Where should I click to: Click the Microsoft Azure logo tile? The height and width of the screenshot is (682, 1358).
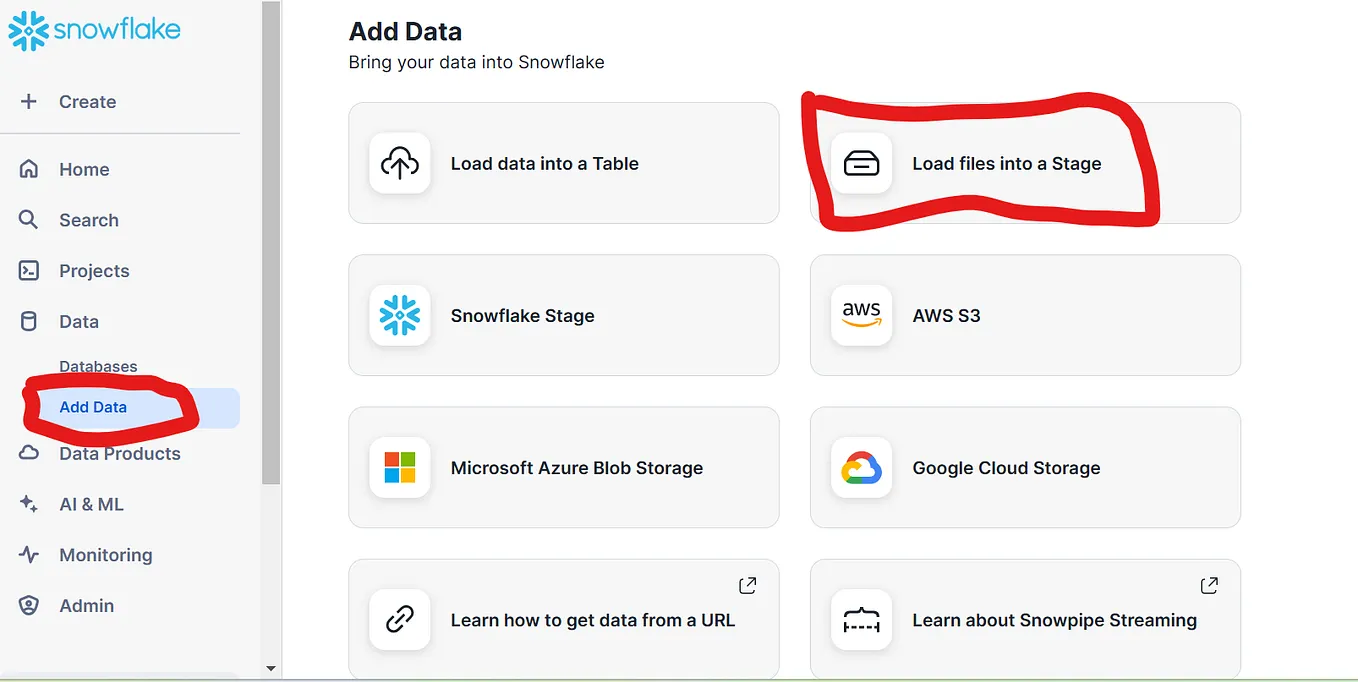(x=400, y=467)
